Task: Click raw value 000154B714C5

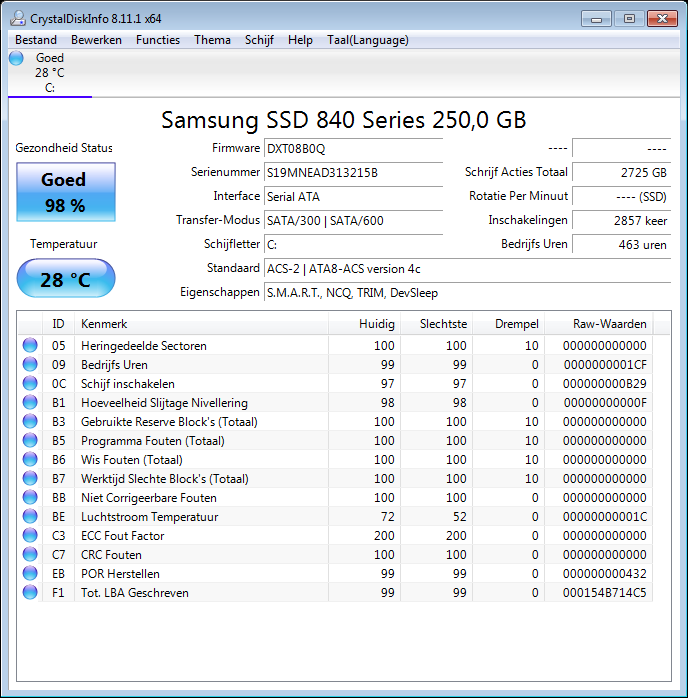Action: click(605, 593)
